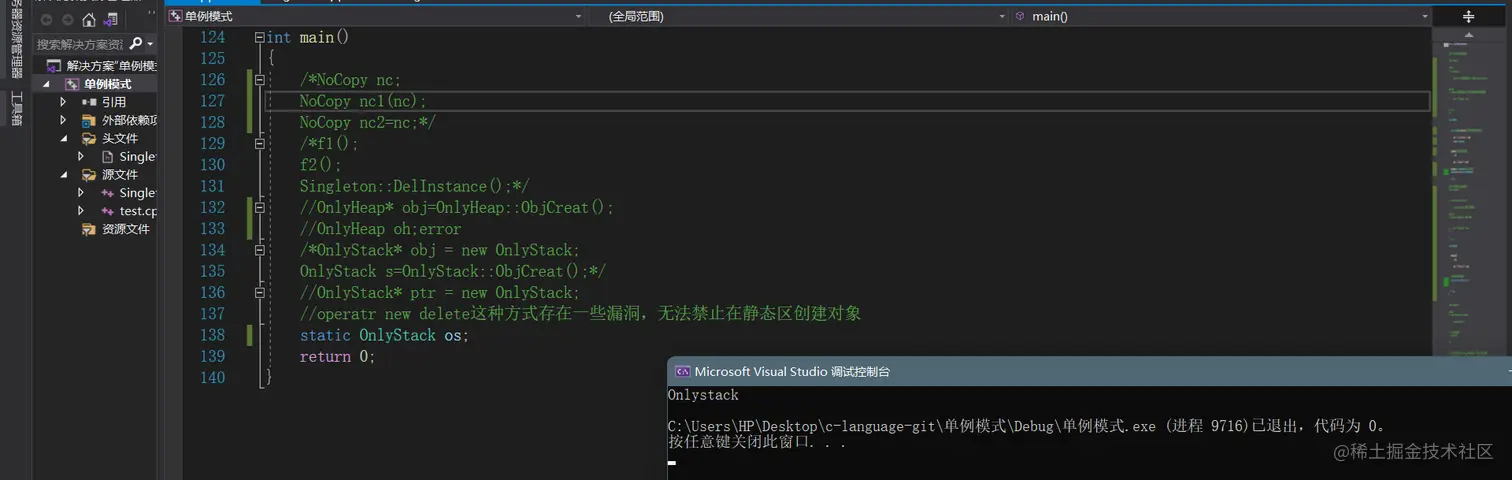Collapse the 单例模式 project node
This screenshot has height=480, width=1512.
tap(46, 84)
